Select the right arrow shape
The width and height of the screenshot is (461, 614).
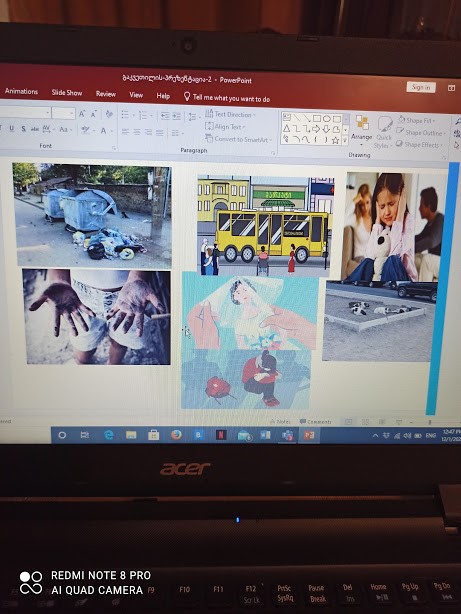316,129
